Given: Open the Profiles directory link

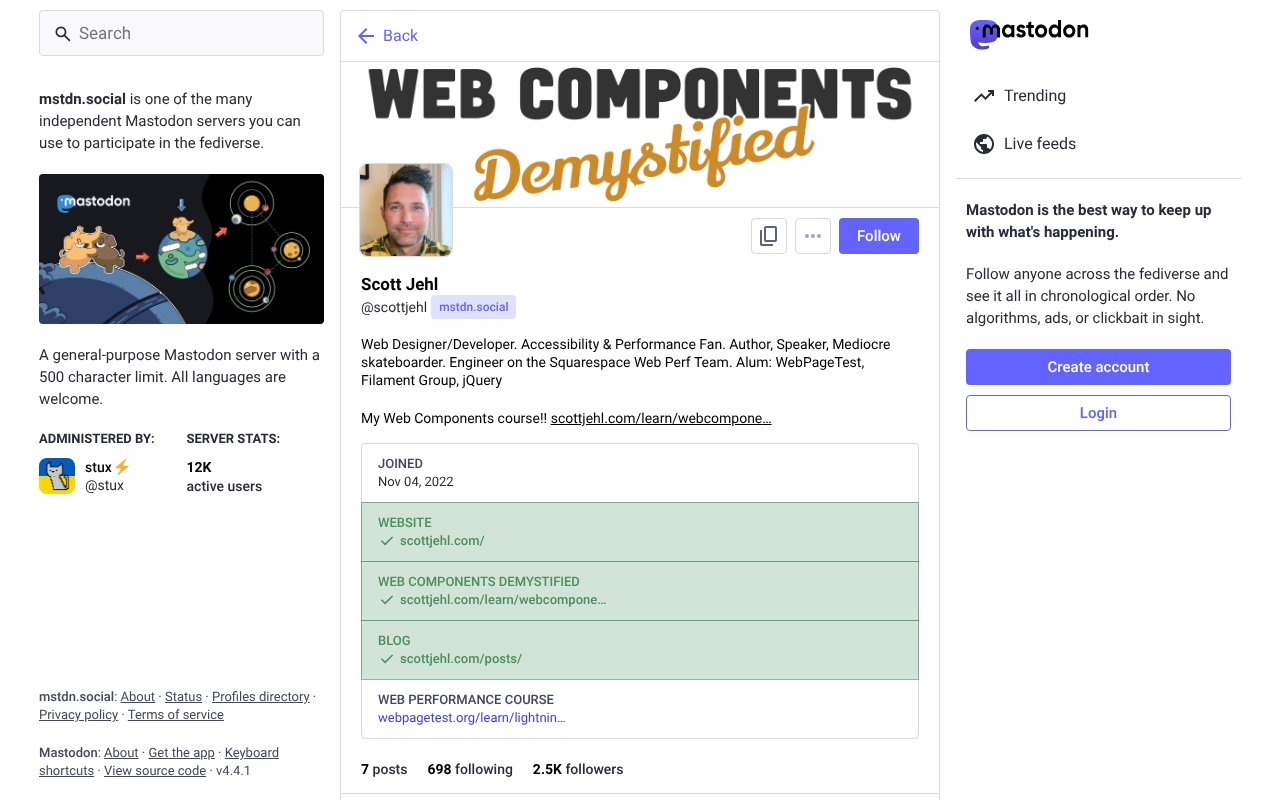Looking at the screenshot, I should tap(260, 697).
